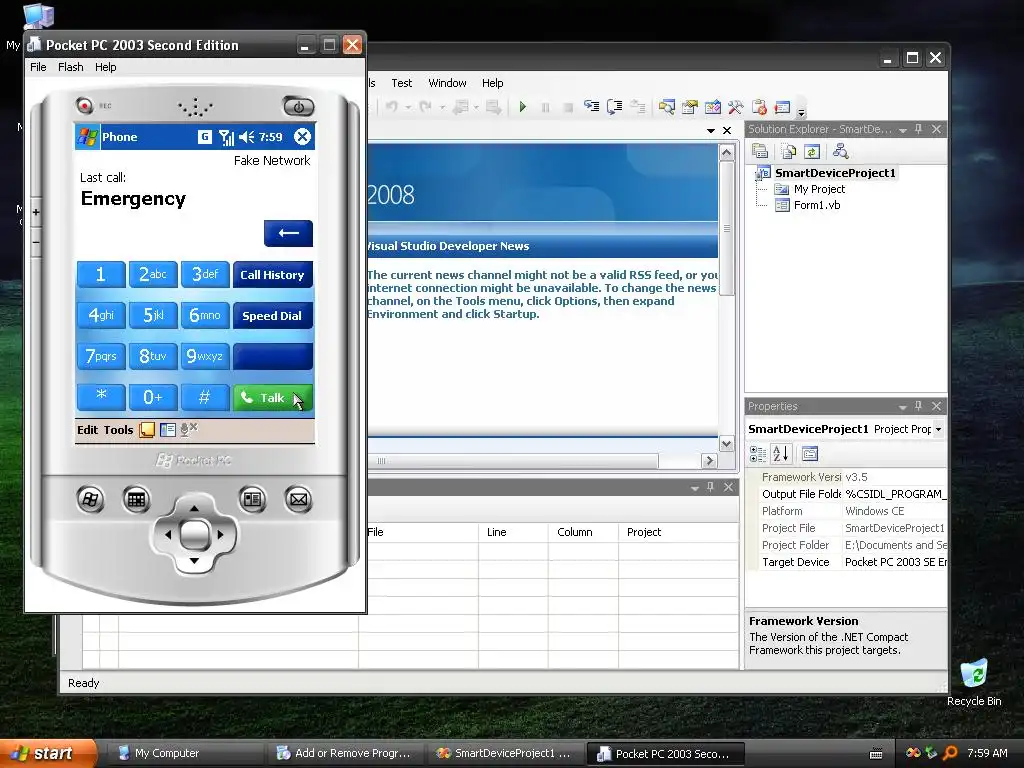
Task: Dial digit 5 jkl on keypad
Action: click(153, 315)
